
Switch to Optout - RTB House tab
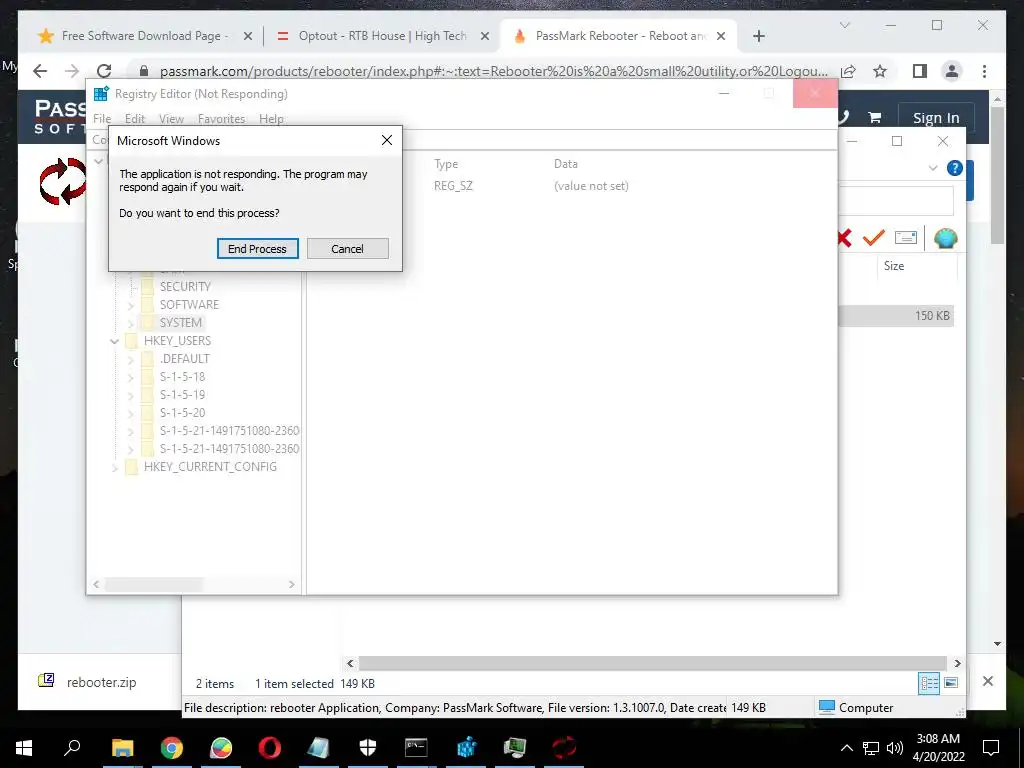[x=381, y=36]
